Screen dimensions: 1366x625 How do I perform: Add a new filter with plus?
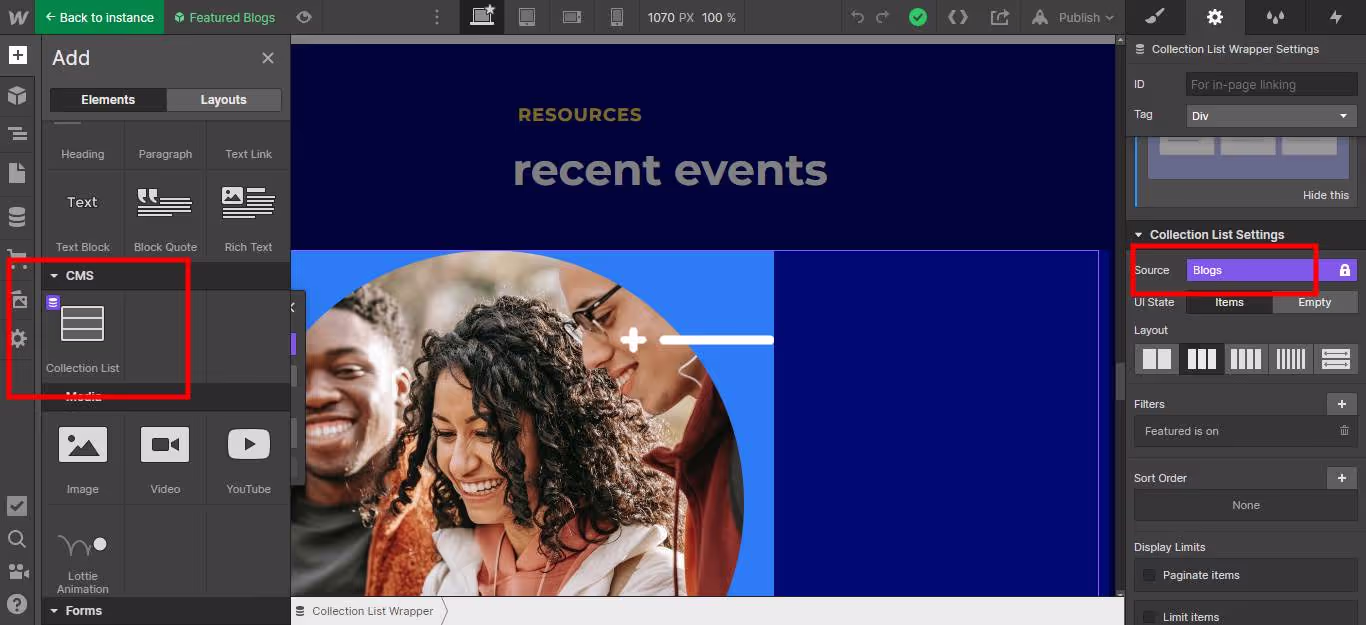1342,404
